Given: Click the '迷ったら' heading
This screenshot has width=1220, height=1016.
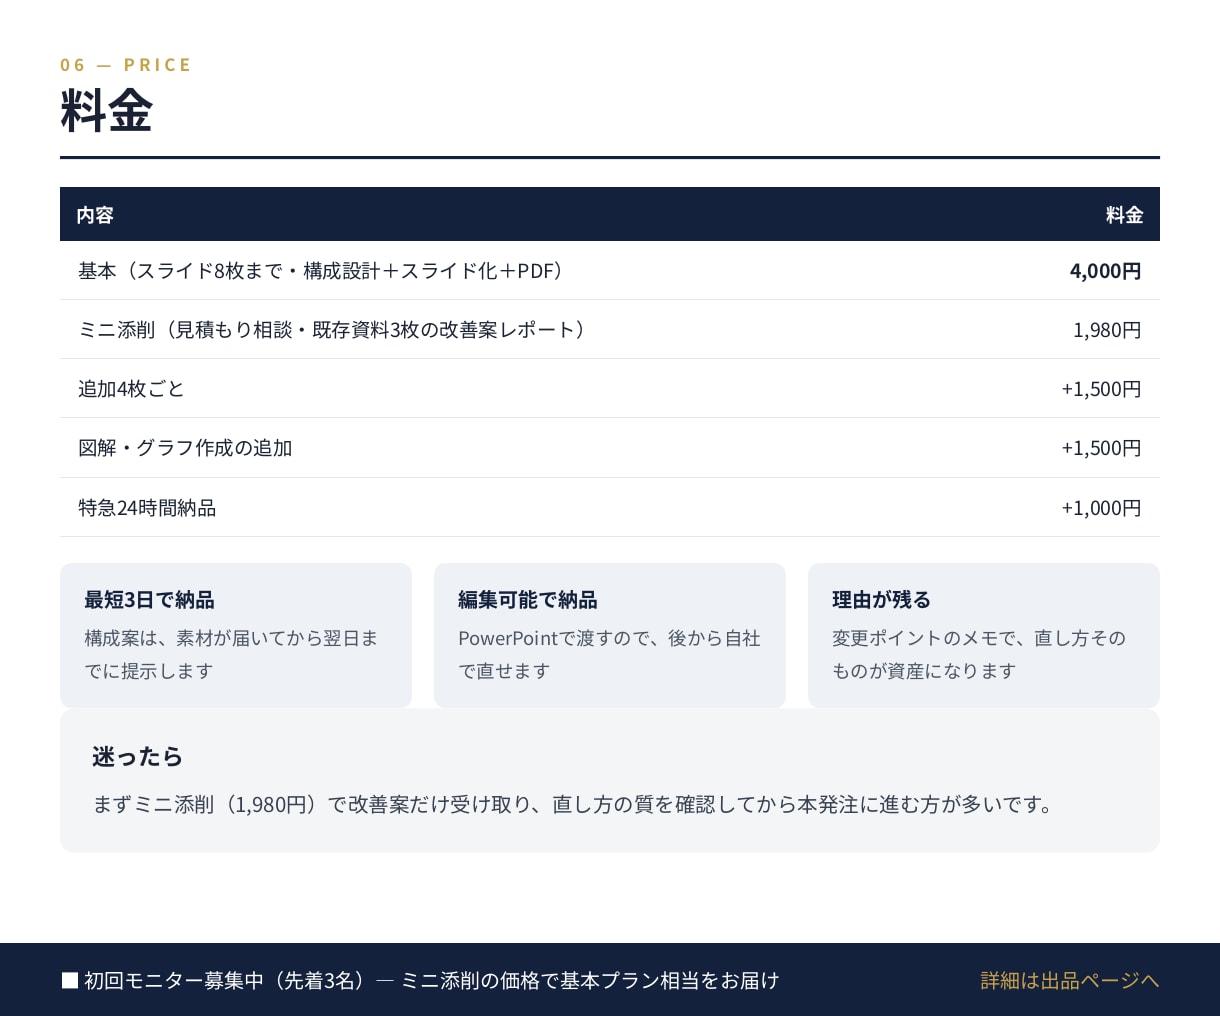Looking at the screenshot, I should [138, 757].
